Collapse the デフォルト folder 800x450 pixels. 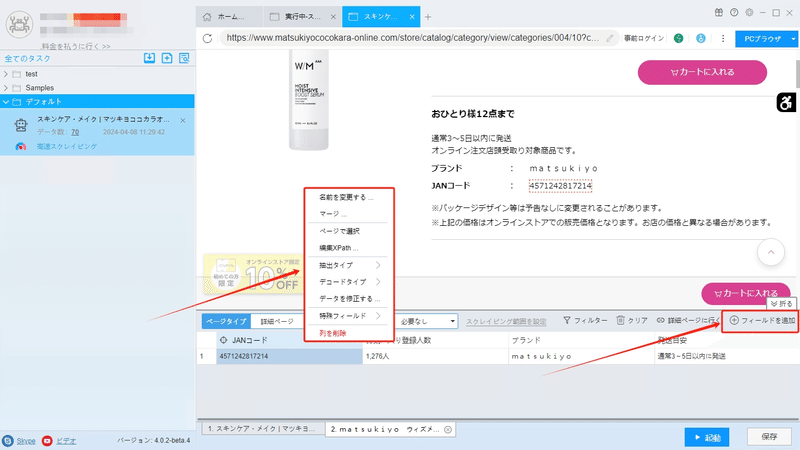[x=6, y=102]
